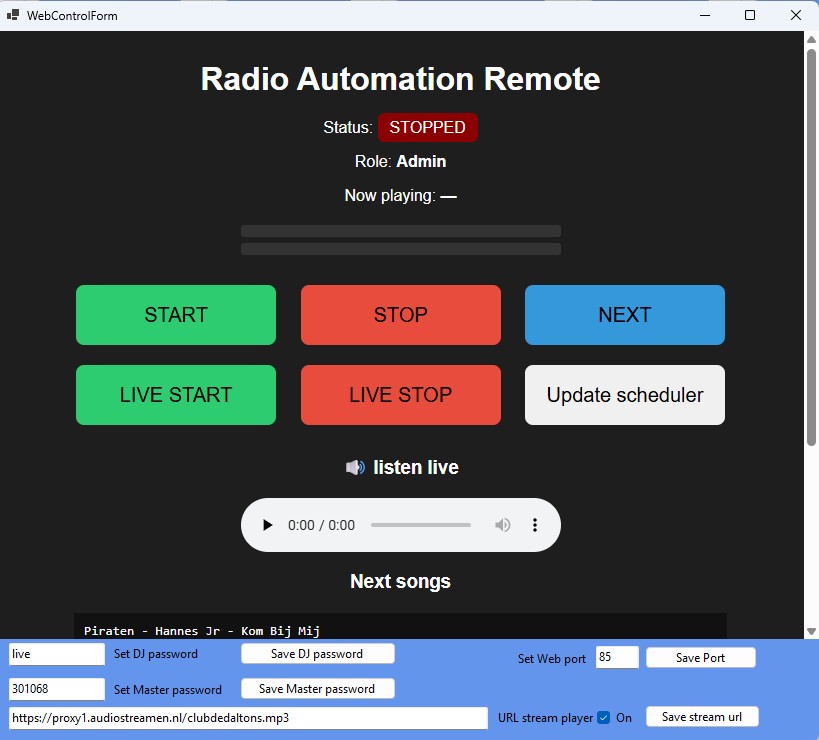Screen dimensions: 819x740
Task: Click Save Master password
Action: click(x=318, y=689)
